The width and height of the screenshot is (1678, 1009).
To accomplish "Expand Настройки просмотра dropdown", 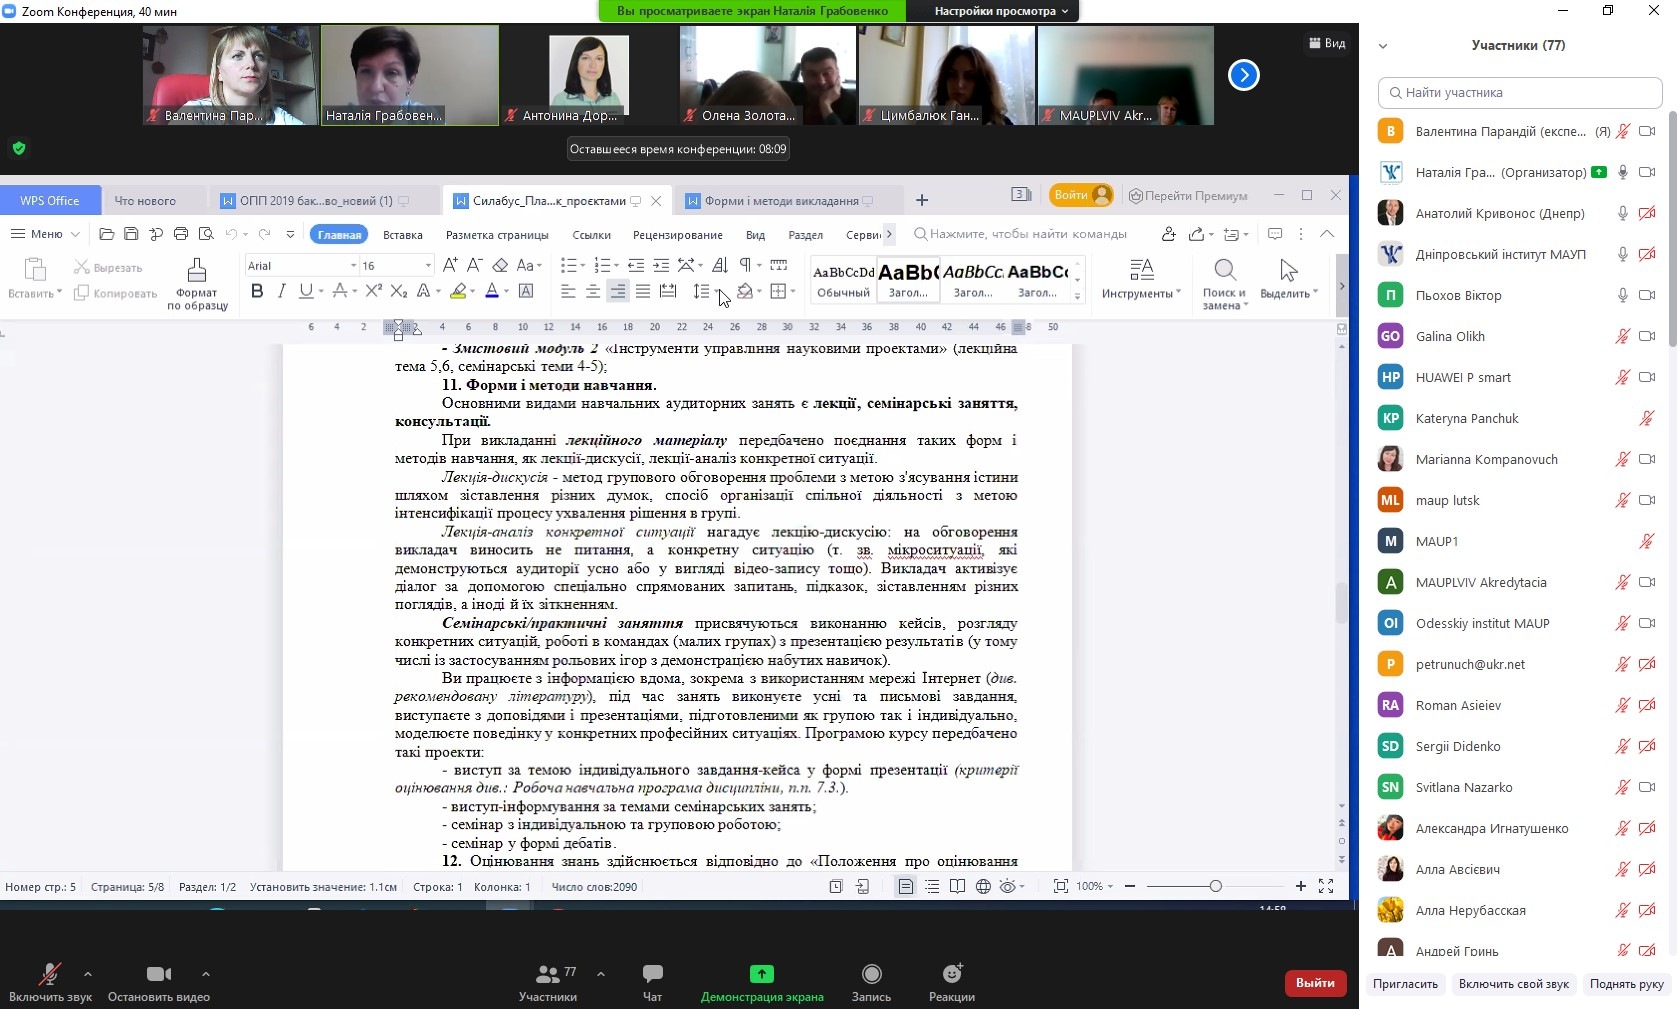I will click(x=1000, y=11).
